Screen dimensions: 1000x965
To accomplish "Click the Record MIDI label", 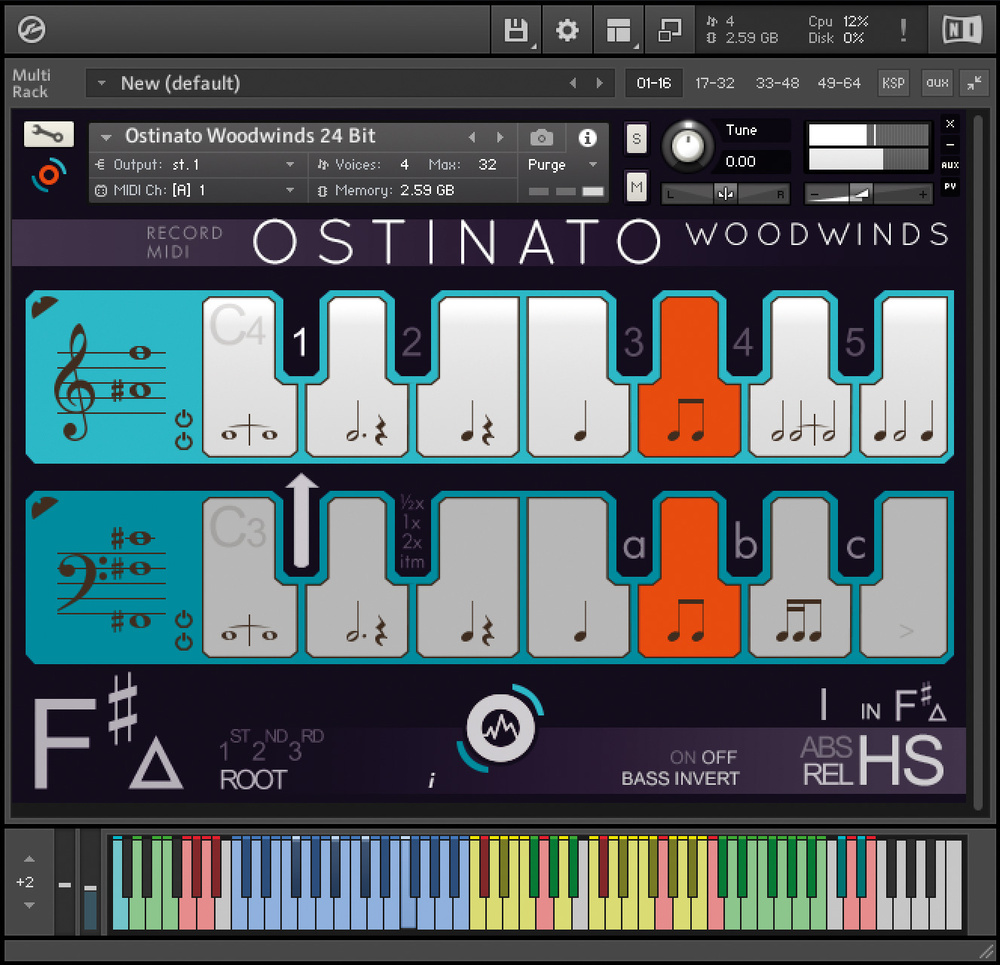I will coord(184,242).
